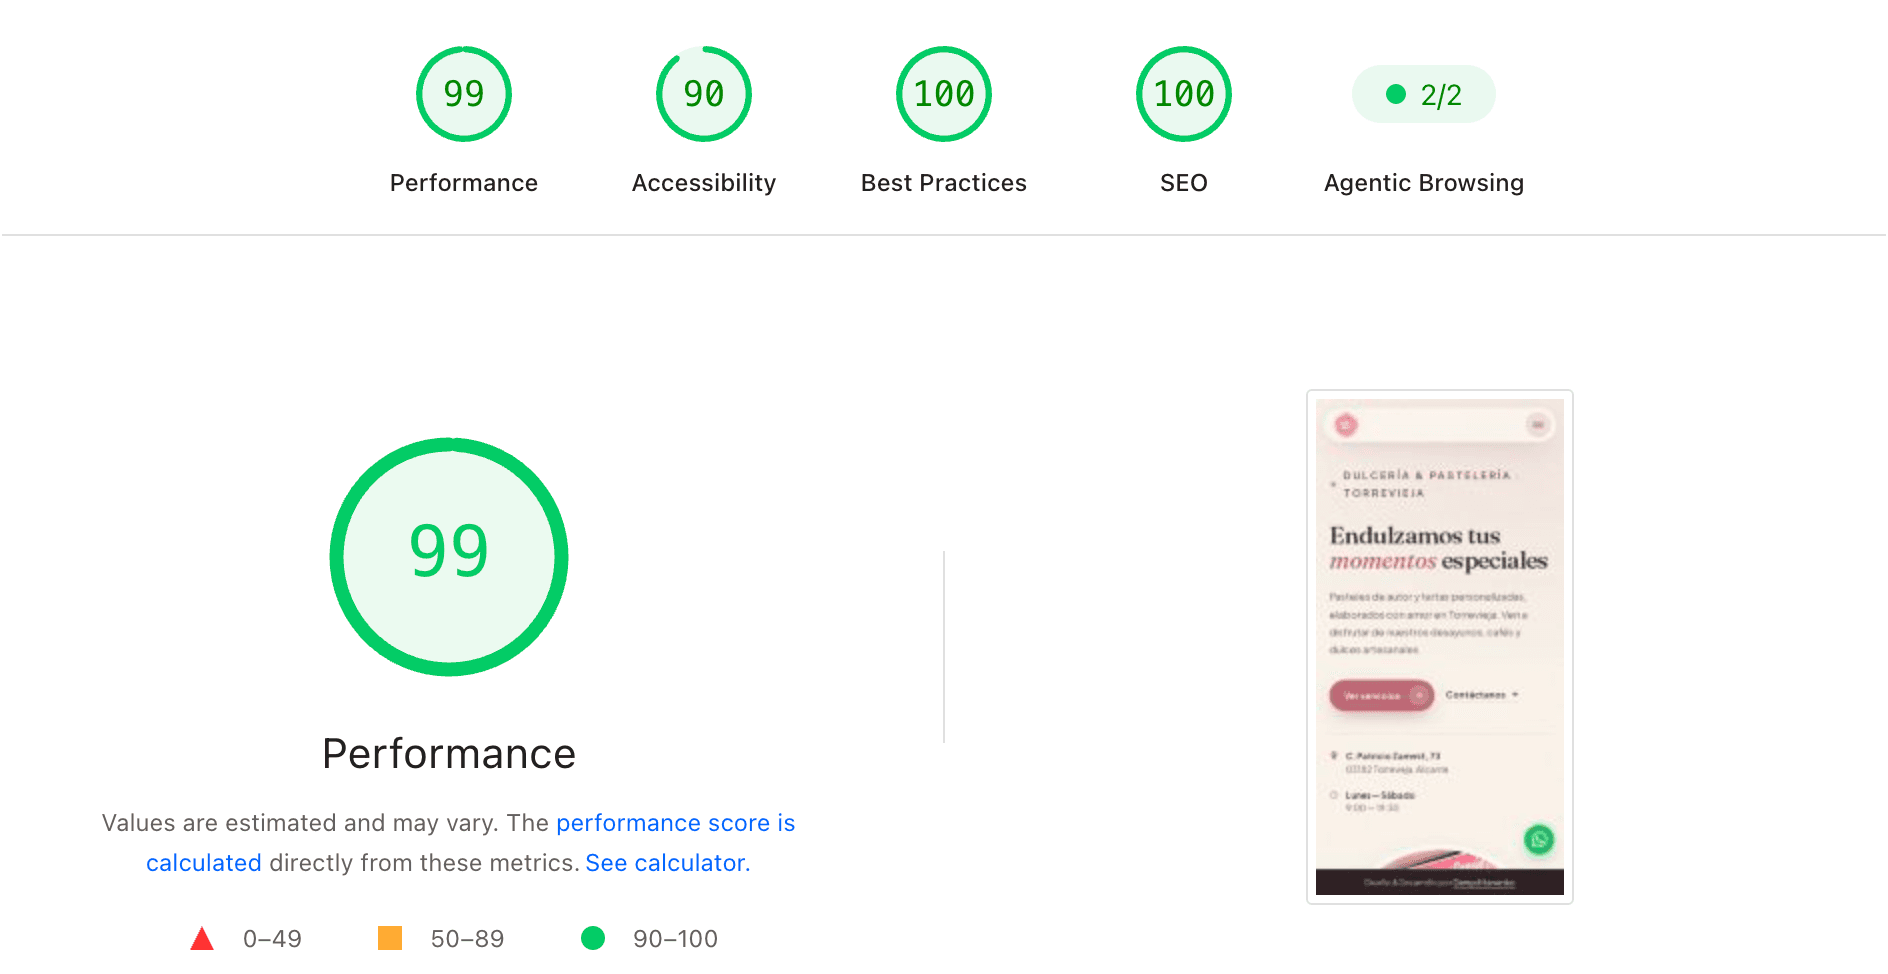Click the WhatsApp icon in the page preview
The image size is (1888, 974).
pos(1539,840)
